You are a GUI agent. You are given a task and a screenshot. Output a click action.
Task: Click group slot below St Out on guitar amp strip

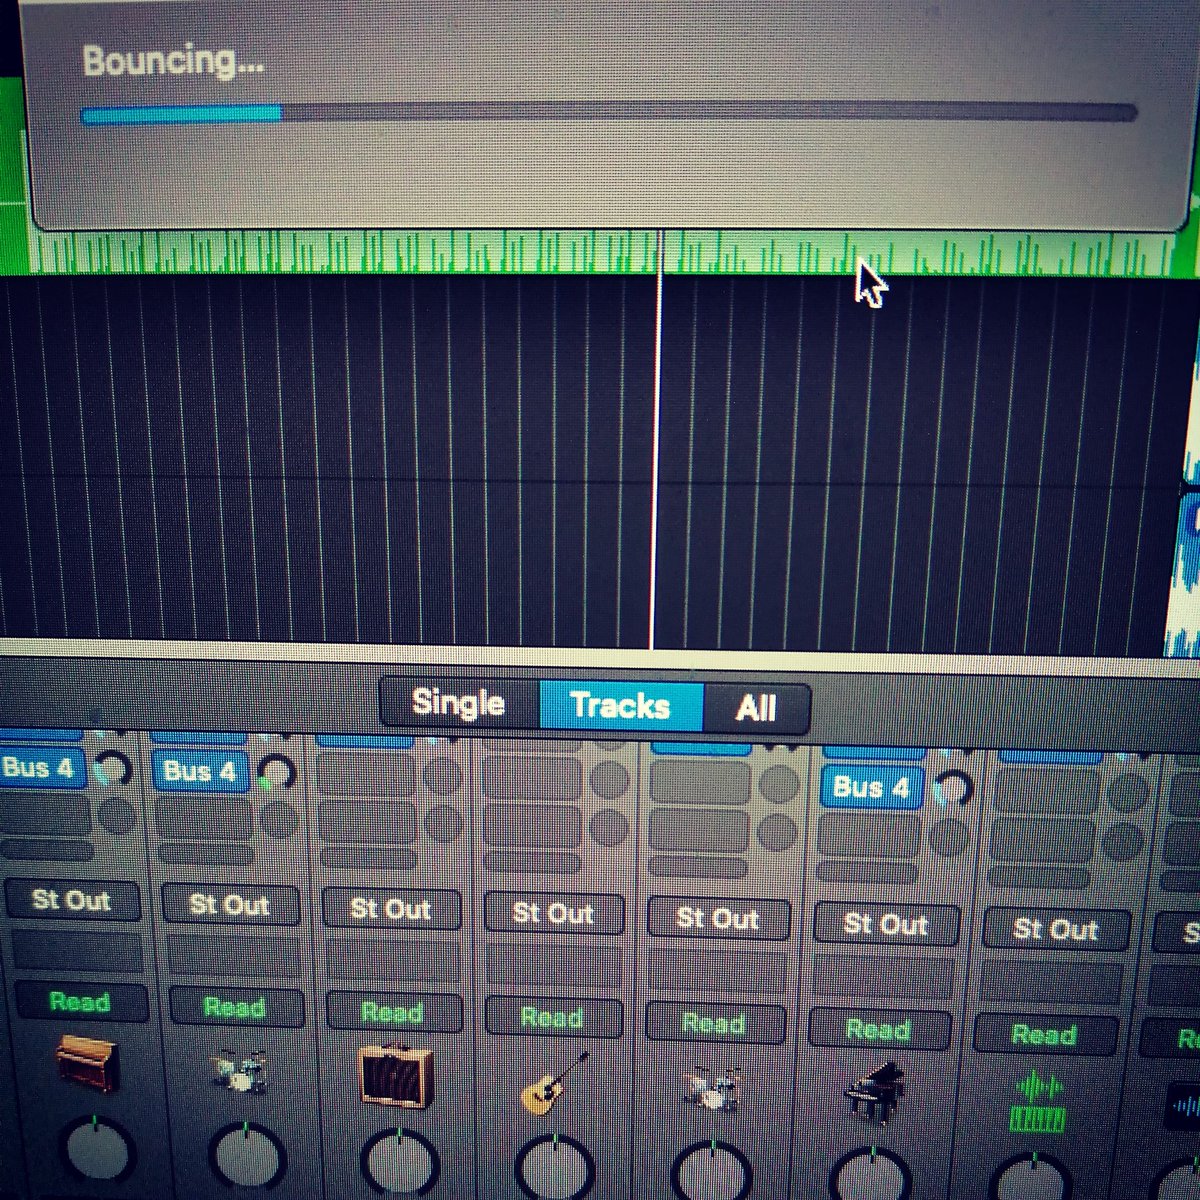[394, 961]
